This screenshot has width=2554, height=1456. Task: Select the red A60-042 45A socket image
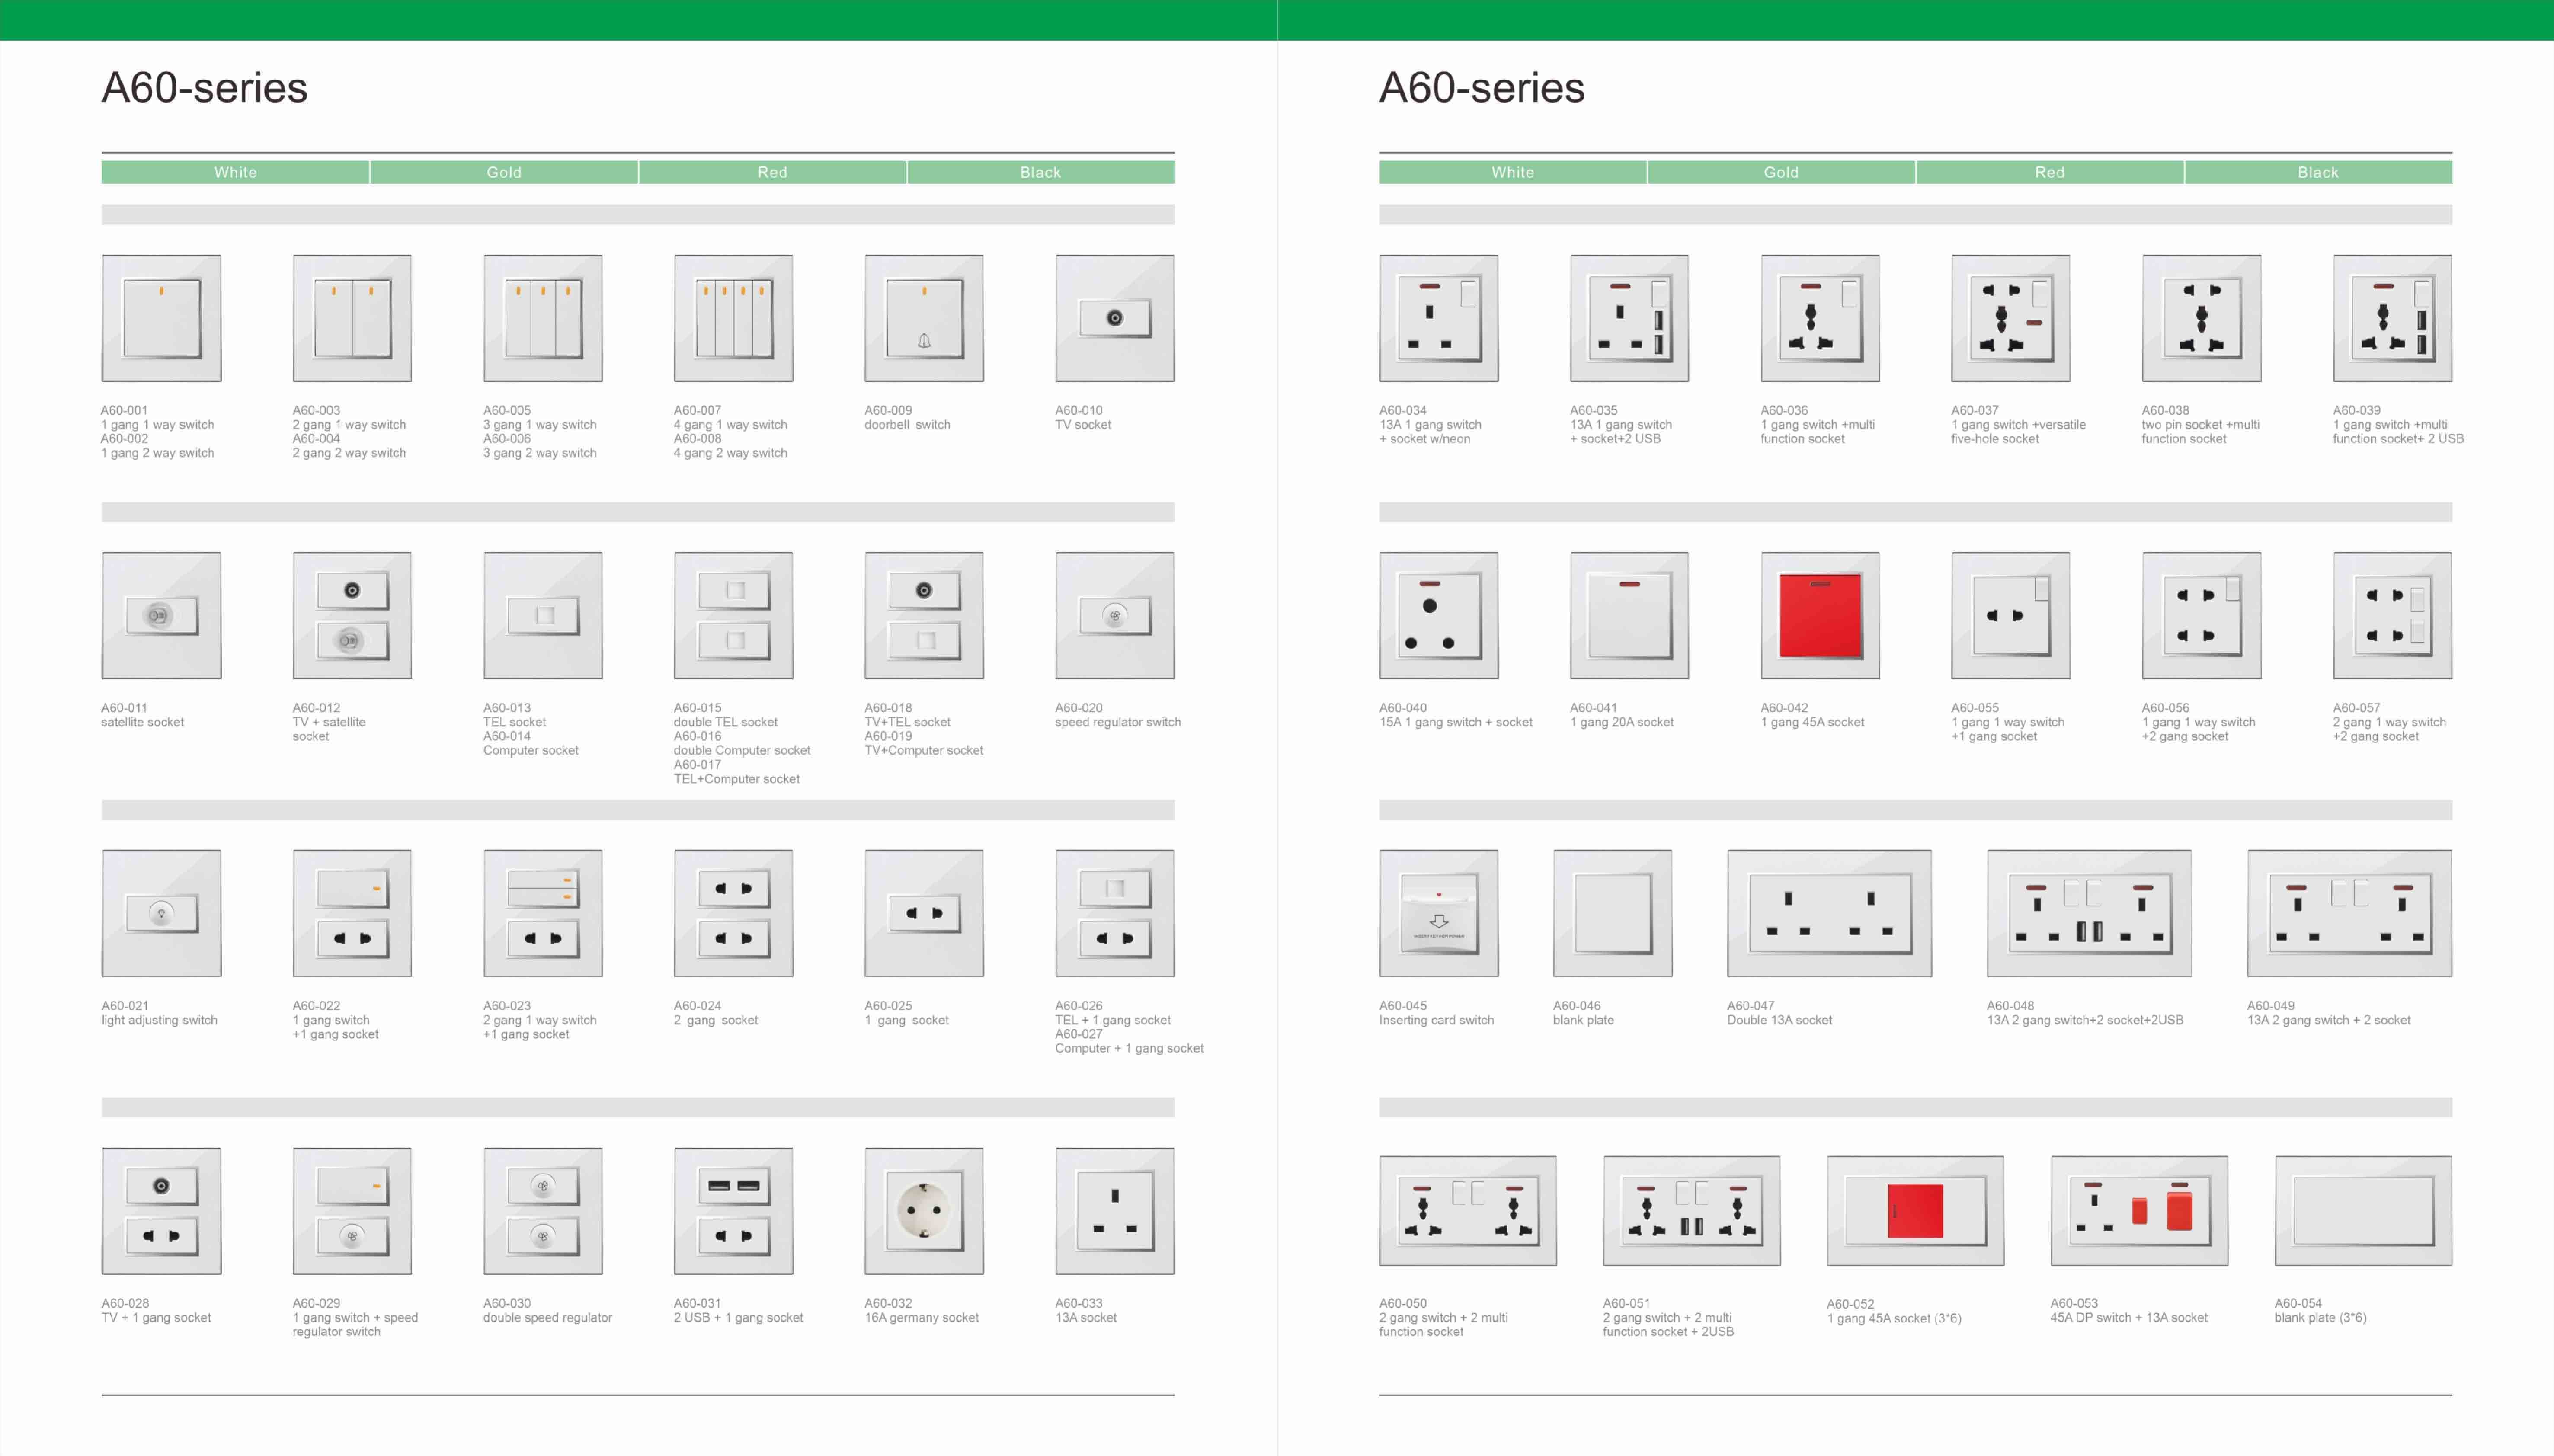click(x=1820, y=616)
